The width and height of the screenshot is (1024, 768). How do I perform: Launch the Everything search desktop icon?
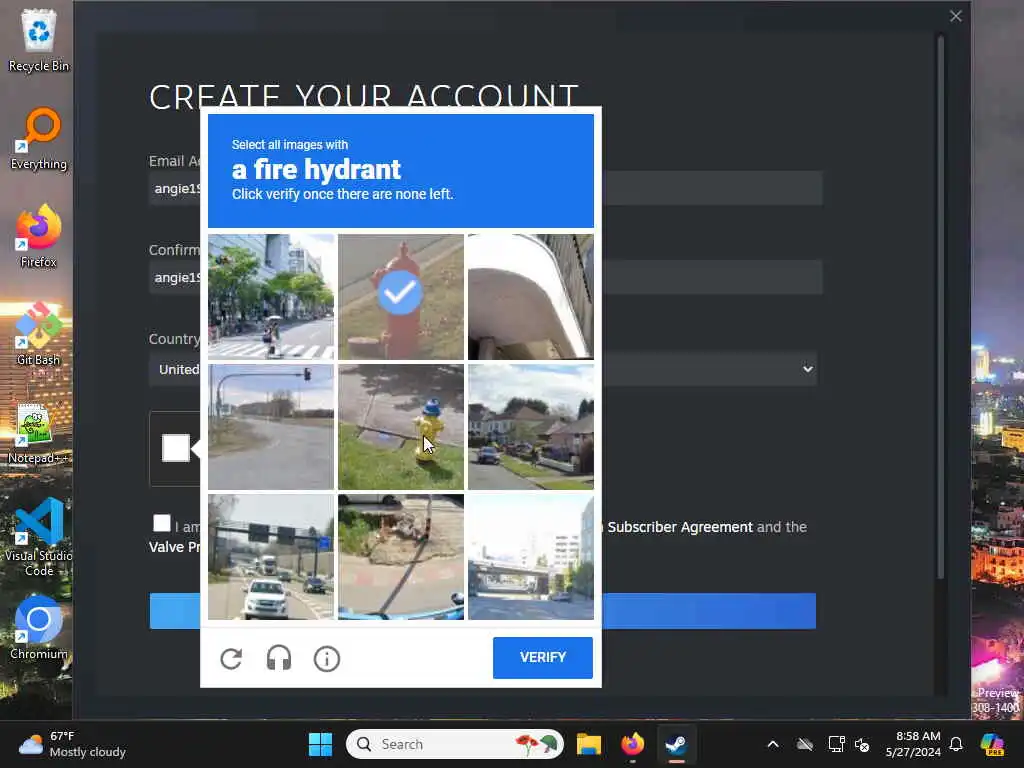pyautogui.click(x=39, y=139)
